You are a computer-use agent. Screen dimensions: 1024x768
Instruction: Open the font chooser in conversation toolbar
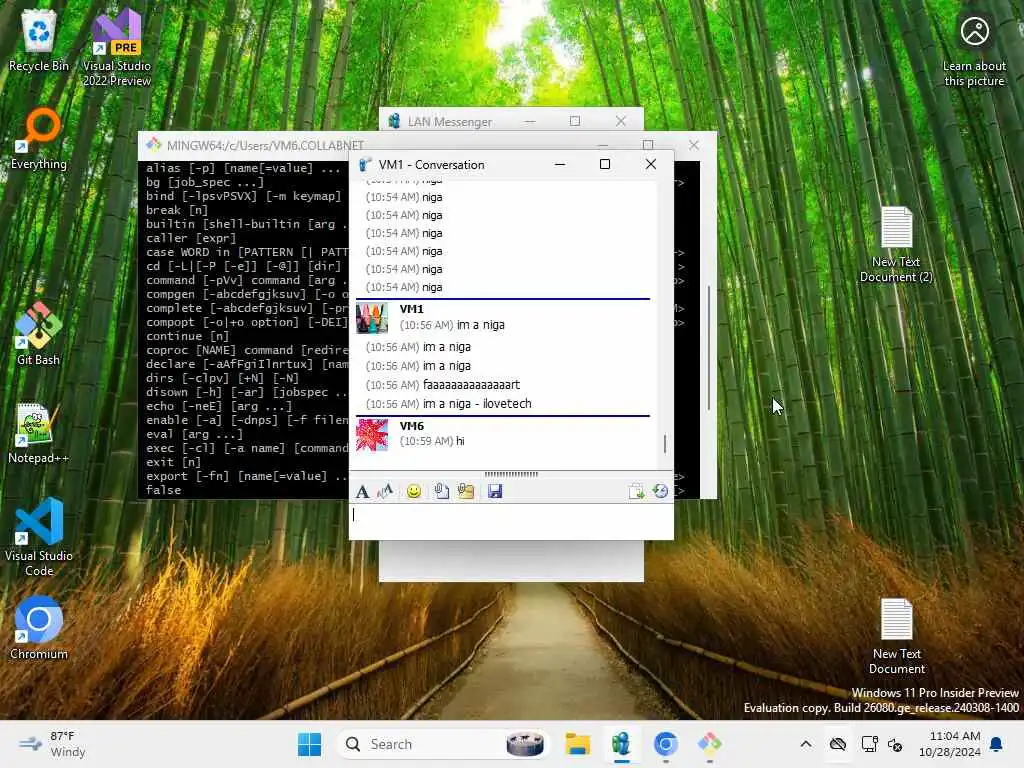coord(362,491)
